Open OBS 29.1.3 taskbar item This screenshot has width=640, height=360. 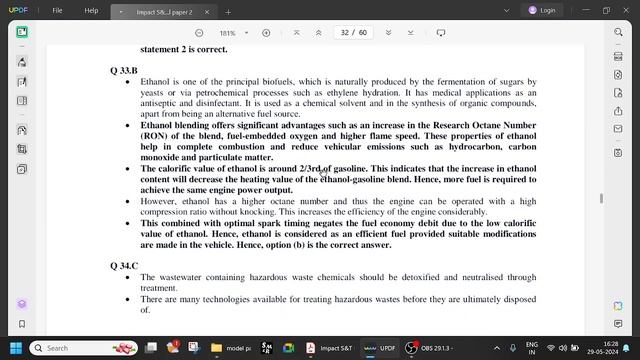[429, 348]
